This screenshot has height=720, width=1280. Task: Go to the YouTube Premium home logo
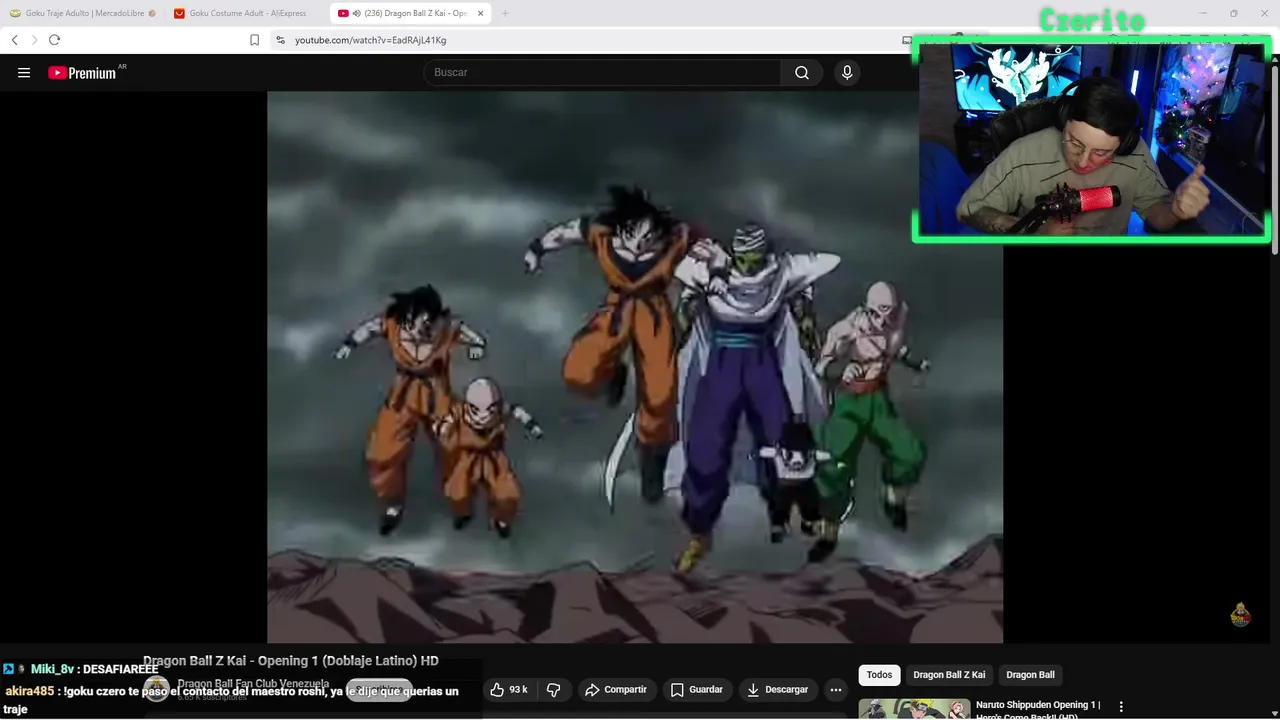click(x=85, y=73)
